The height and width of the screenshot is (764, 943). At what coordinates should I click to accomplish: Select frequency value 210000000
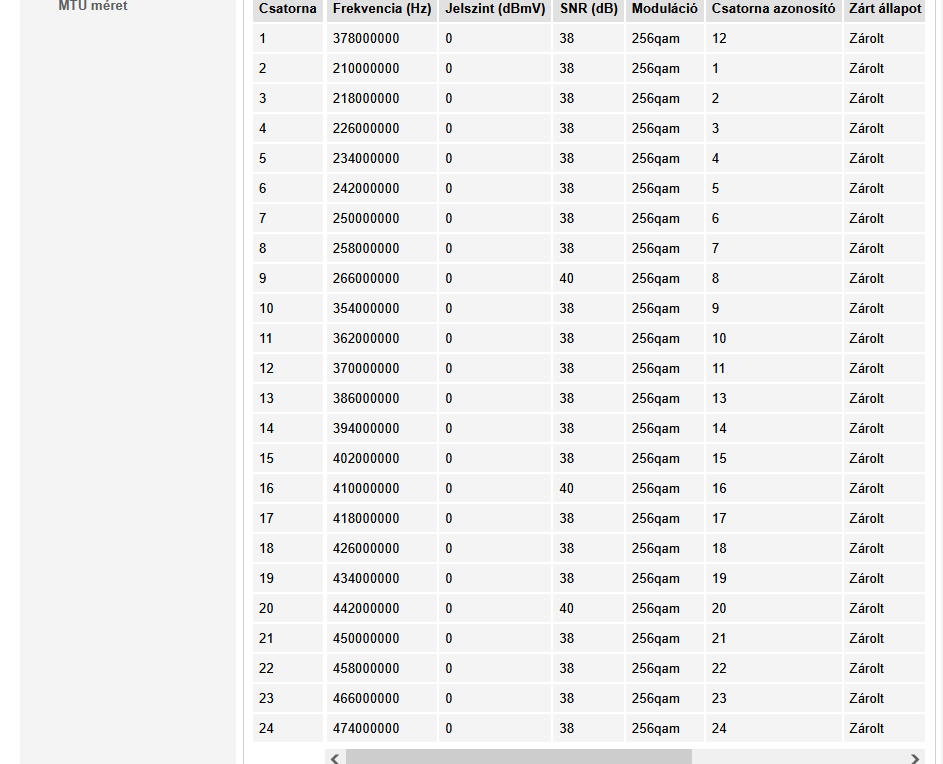(366, 69)
